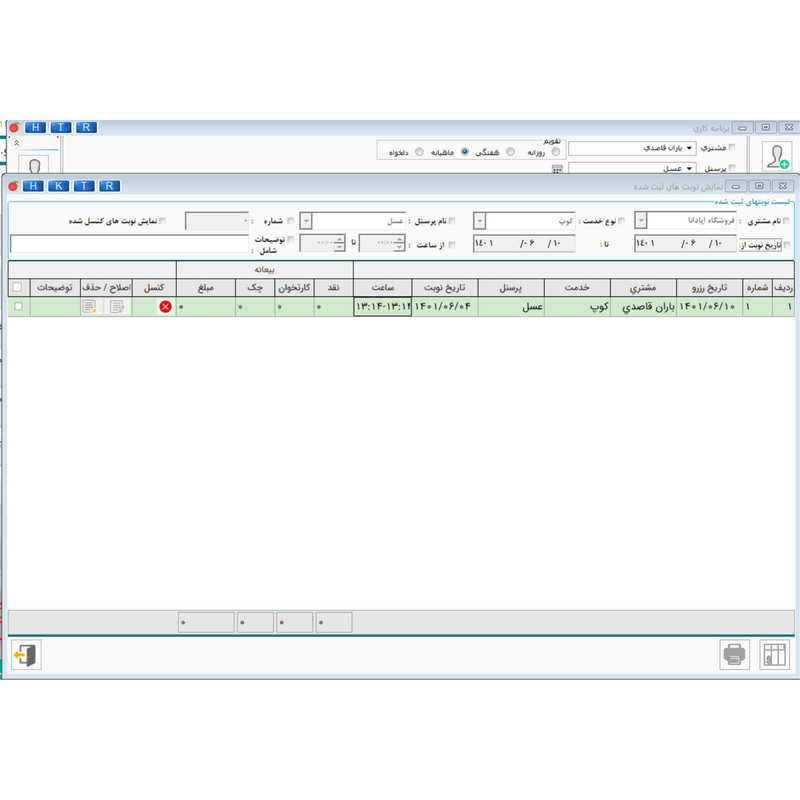The image size is (800, 800).
Task: Click the delete appointment icon in the row
Action: pos(90,307)
